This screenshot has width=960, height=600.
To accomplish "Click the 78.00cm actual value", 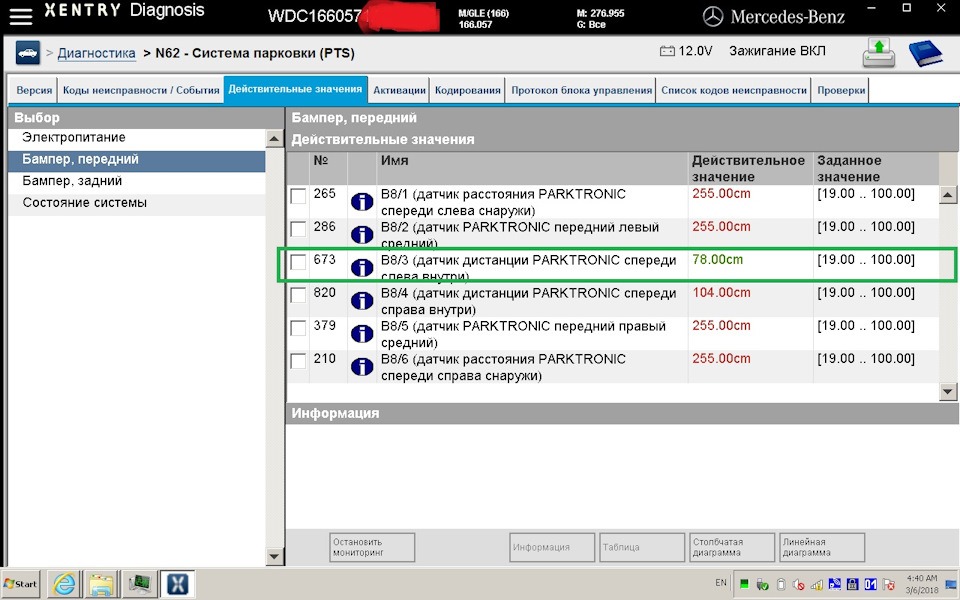I will [718, 260].
